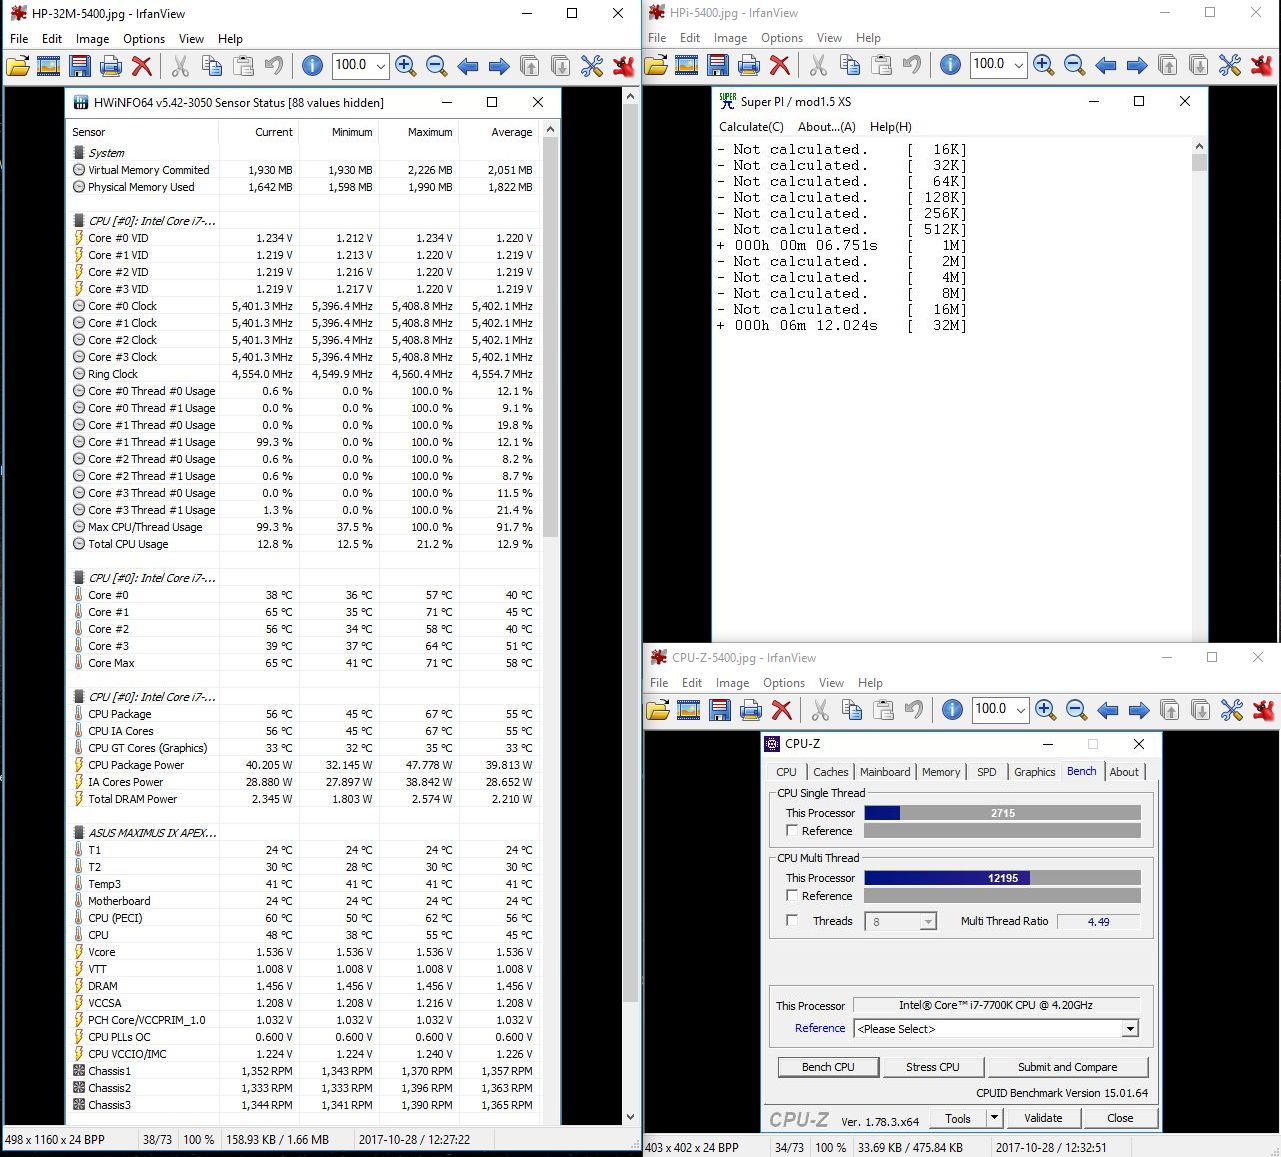
Task: Click '498 x 1160 x 24 BPP' status entry
Action: (x=55, y=1139)
